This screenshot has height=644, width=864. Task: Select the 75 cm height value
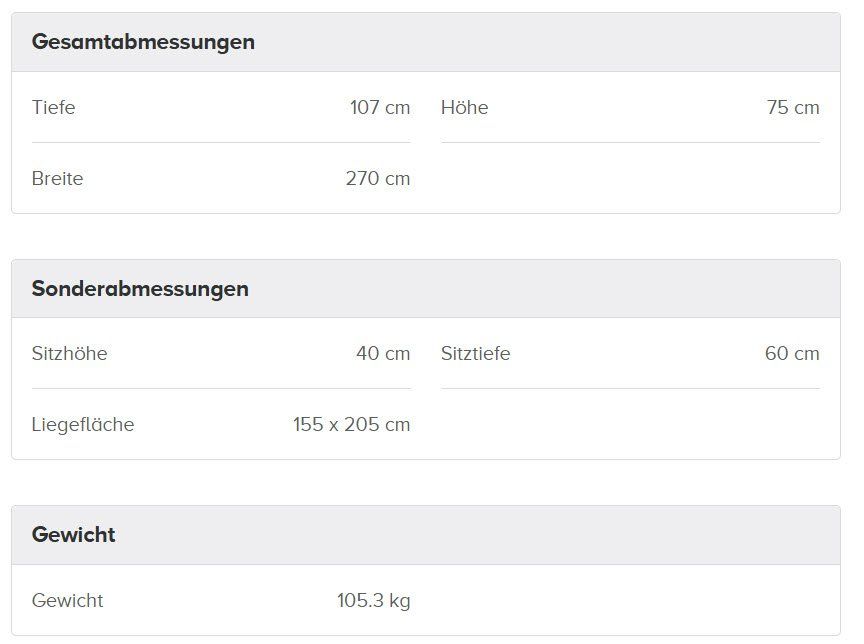pos(793,107)
